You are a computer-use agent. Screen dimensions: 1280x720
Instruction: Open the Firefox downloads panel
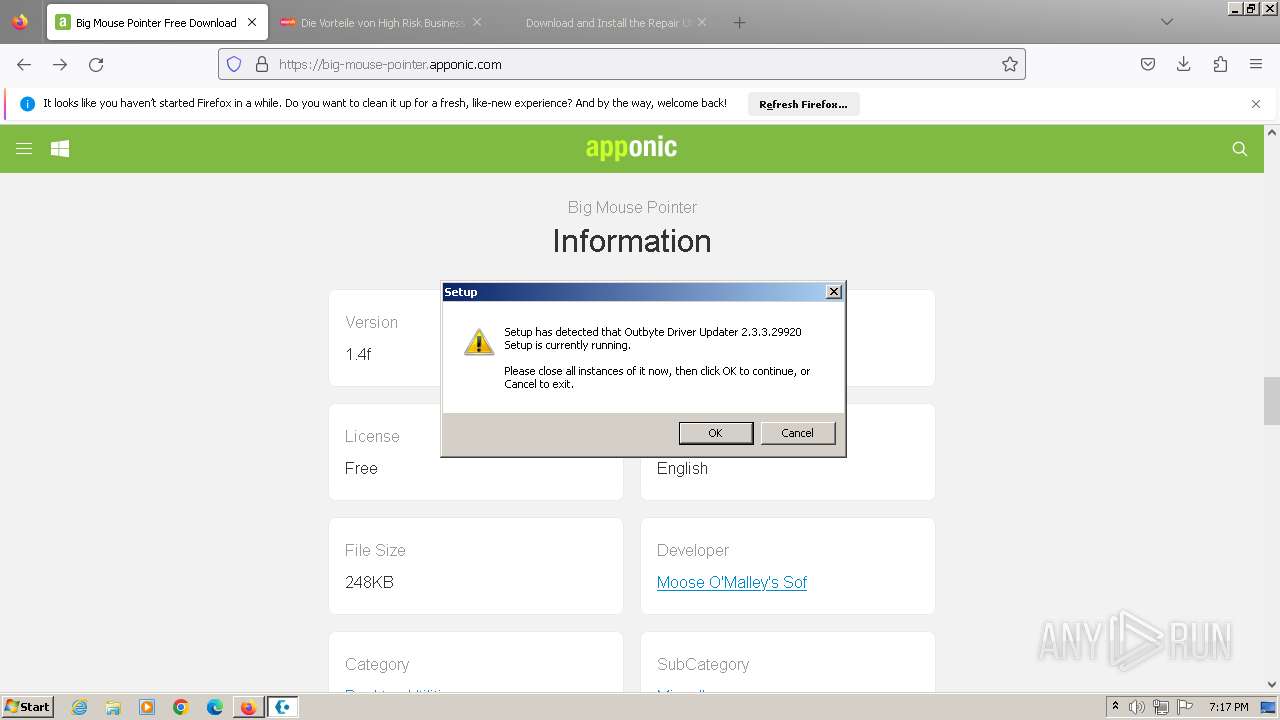coord(1184,64)
